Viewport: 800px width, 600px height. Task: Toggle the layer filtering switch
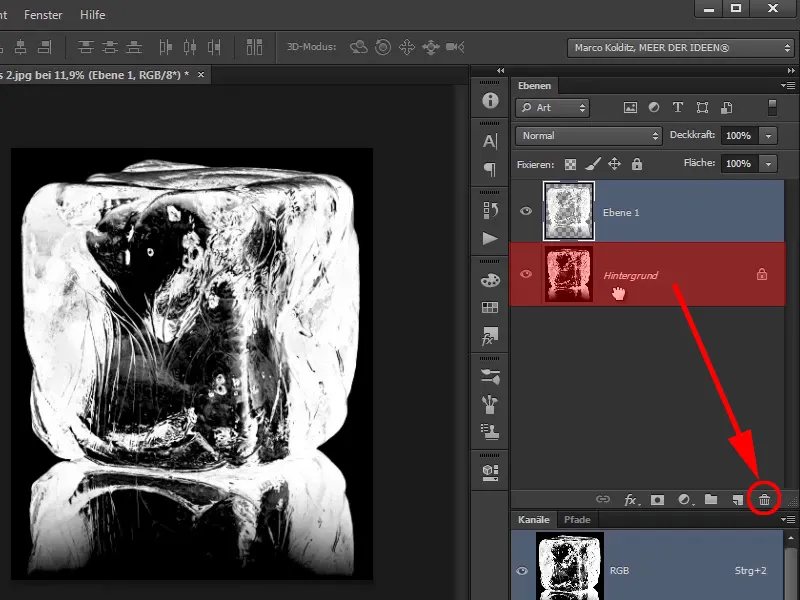coord(772,107)
